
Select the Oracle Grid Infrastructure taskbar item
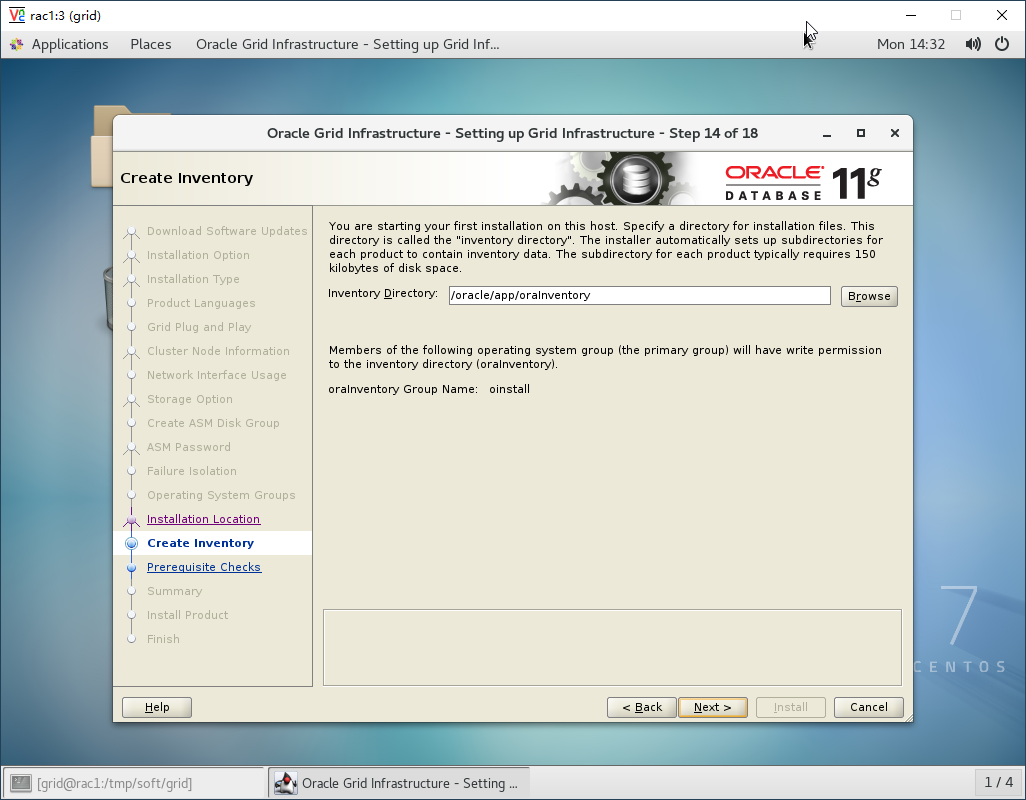click(x=398, y=783)
